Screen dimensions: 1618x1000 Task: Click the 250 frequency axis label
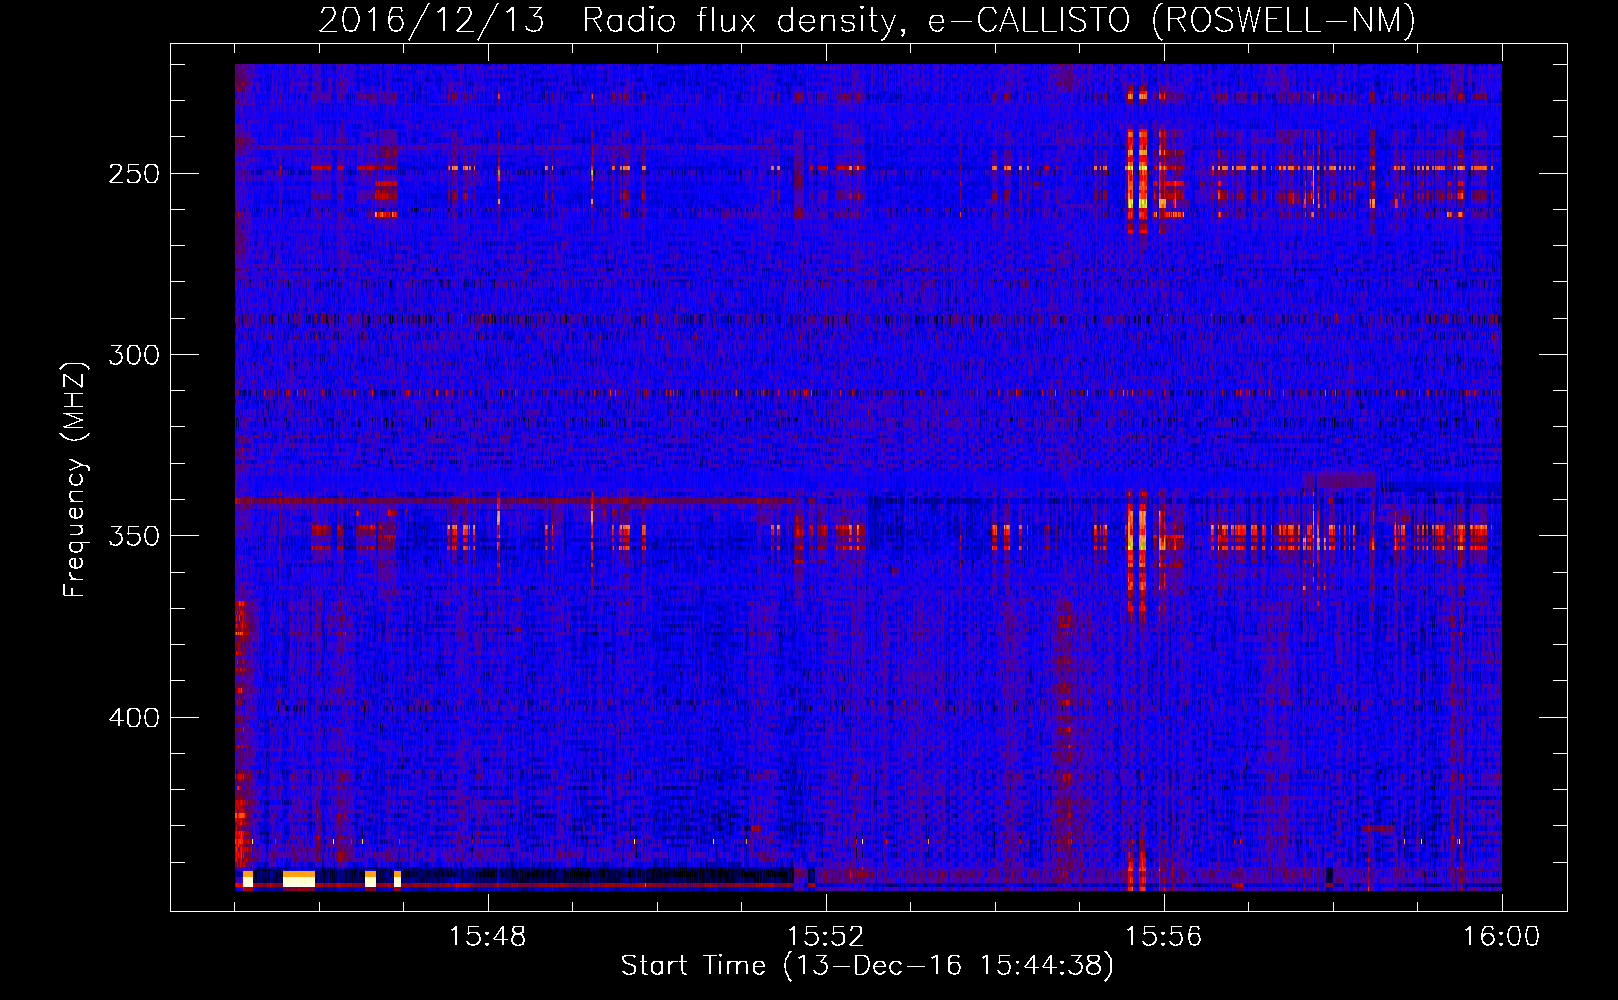click(x=133, y=174)
